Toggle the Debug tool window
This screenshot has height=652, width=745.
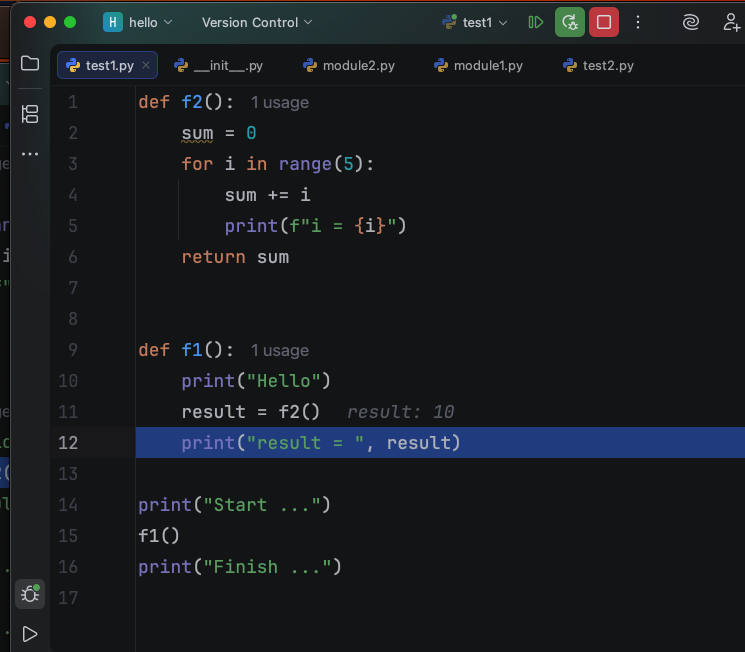30,594
